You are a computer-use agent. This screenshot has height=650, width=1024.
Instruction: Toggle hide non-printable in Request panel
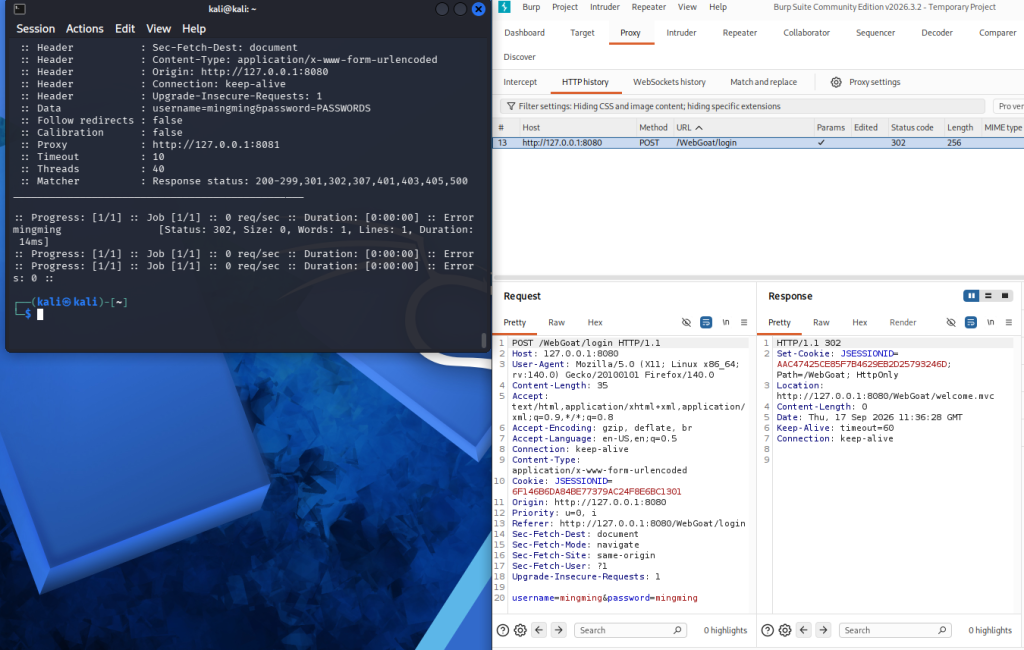(686, 323)
